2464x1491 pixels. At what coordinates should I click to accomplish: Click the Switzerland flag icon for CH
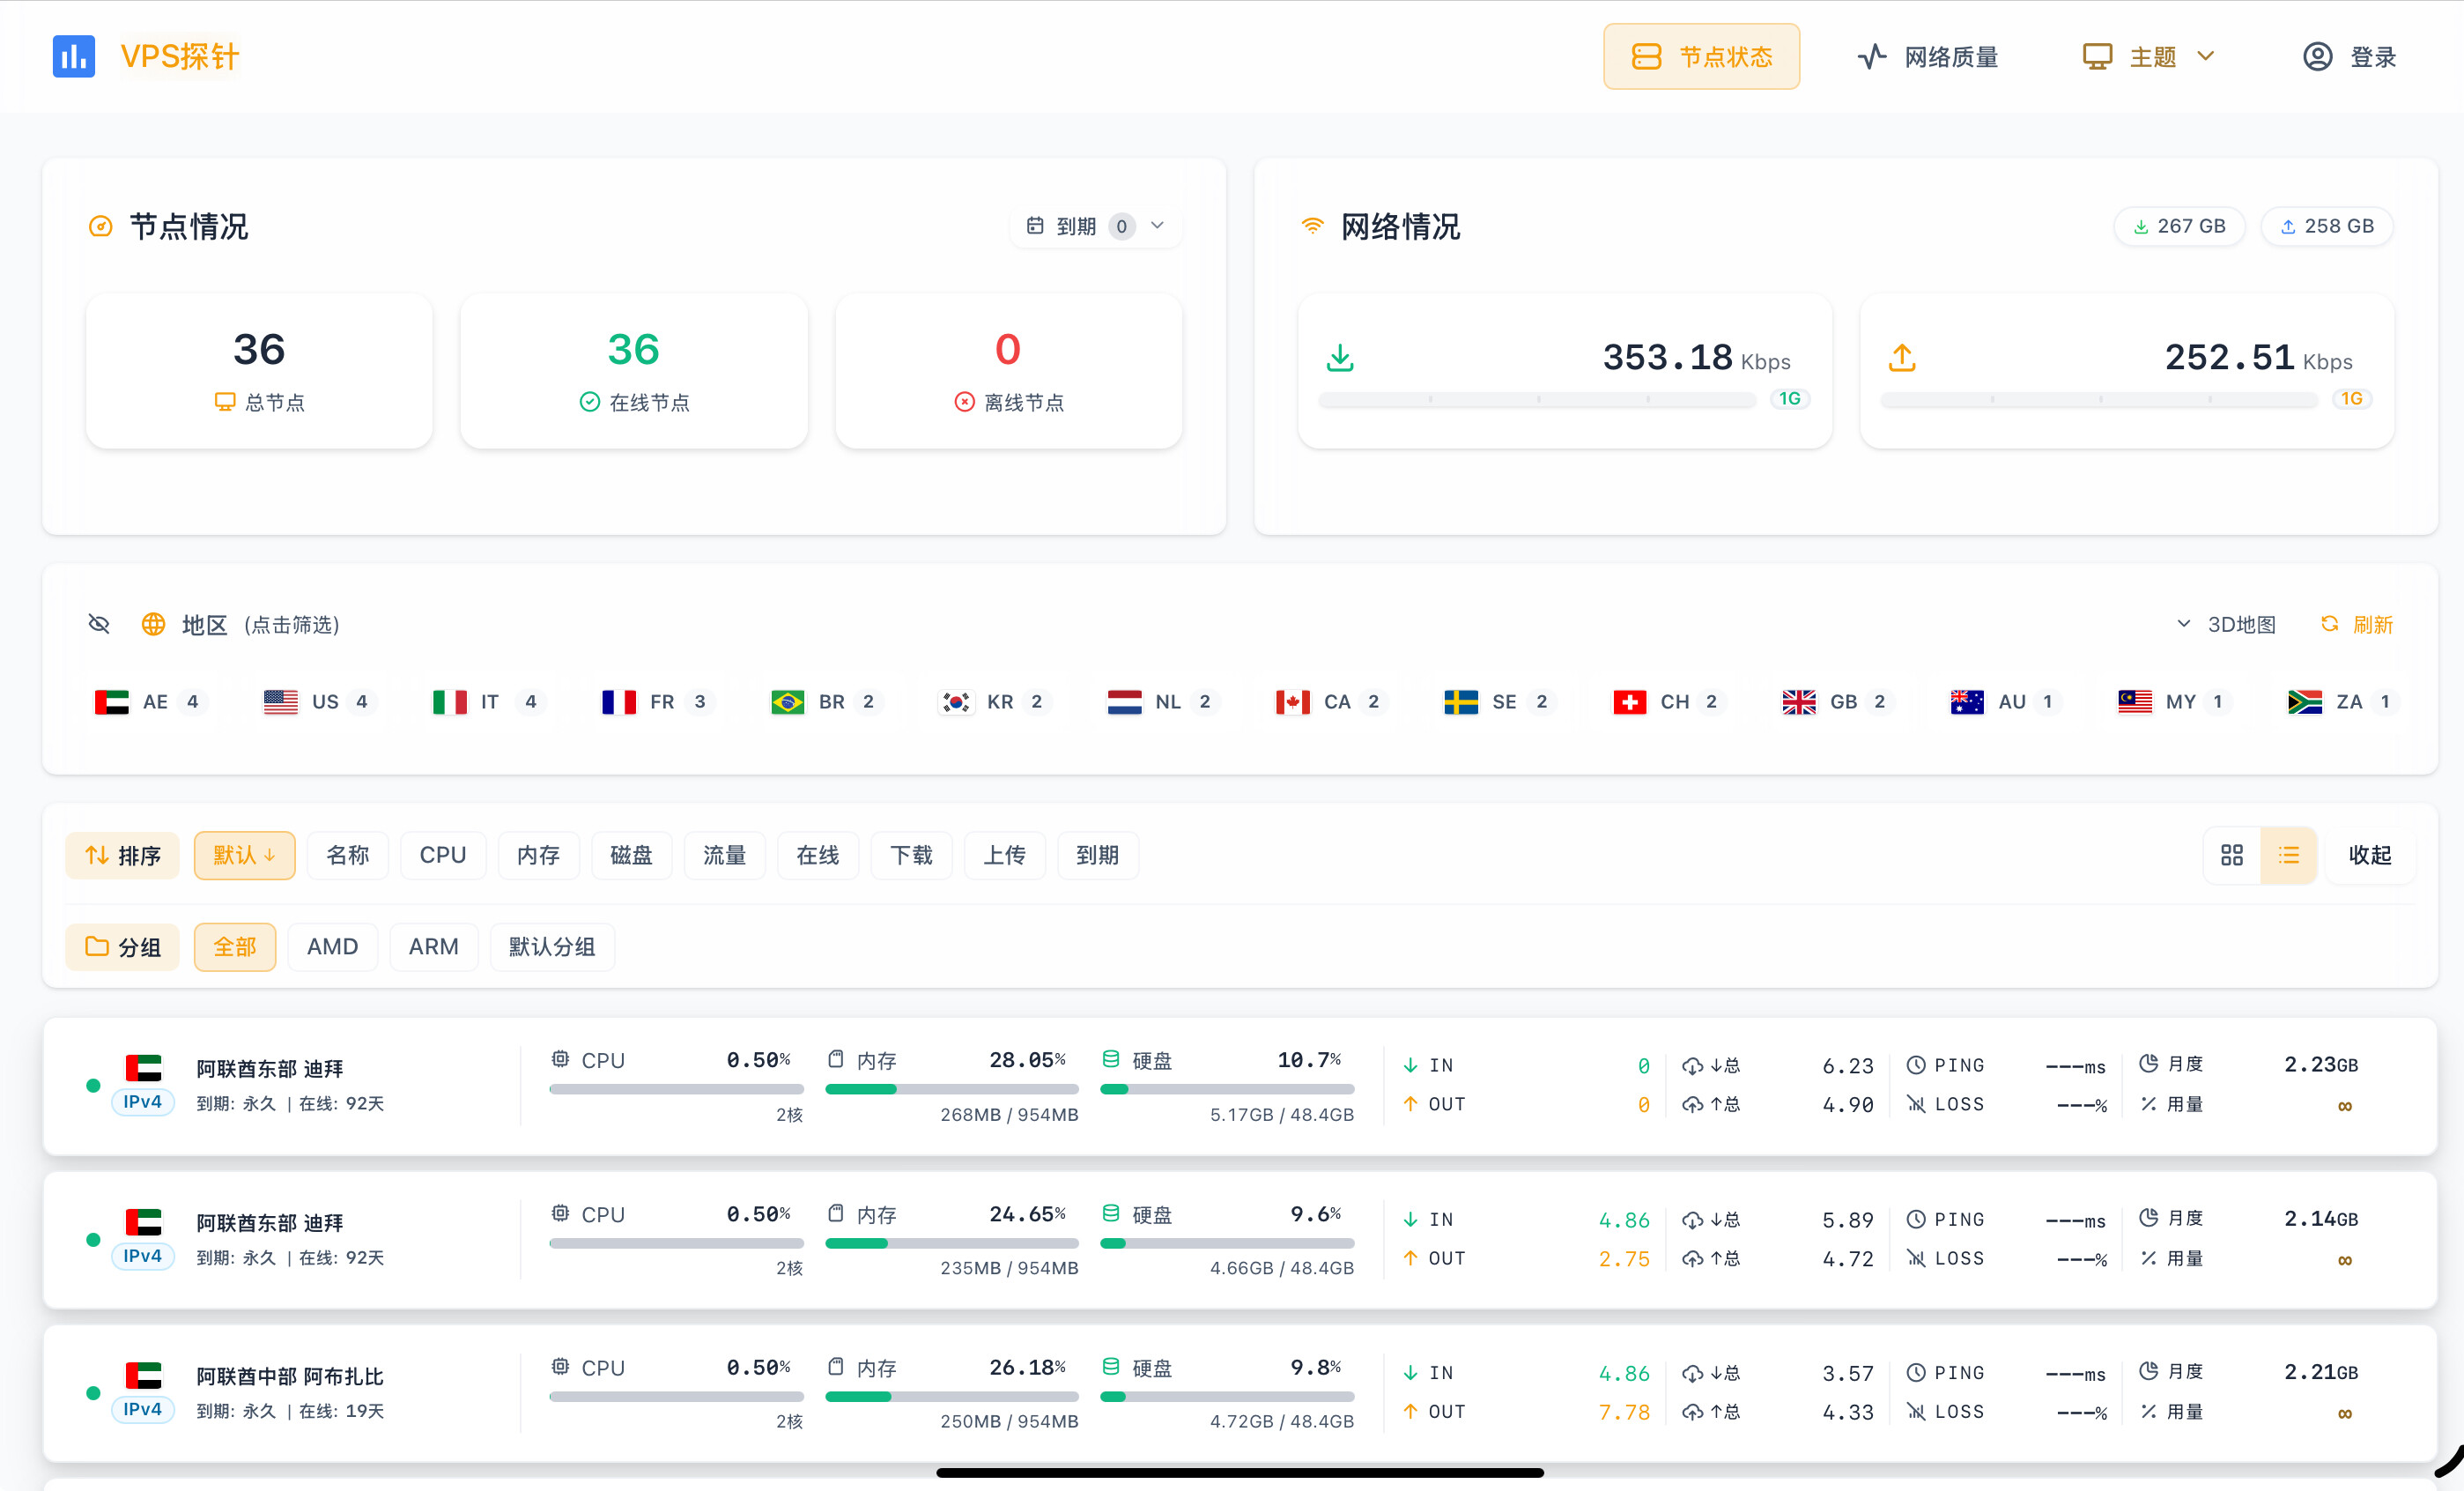pyautogui.click(x=1630, y=702)
